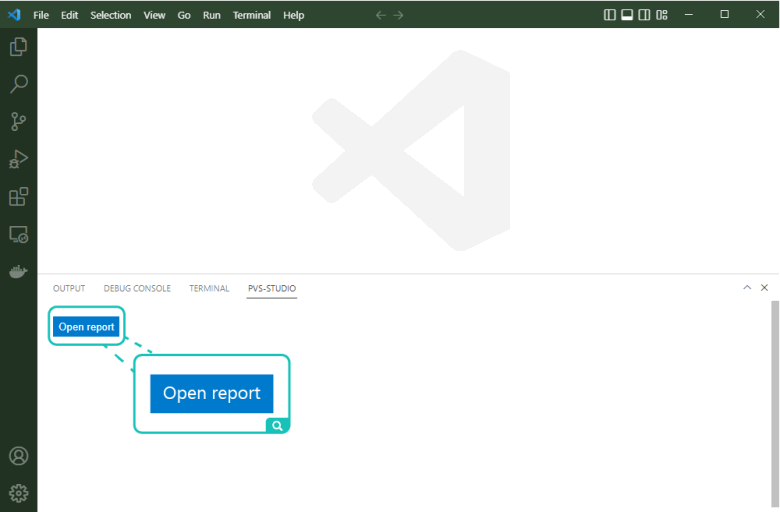Go back using the left arrow

[x=381, y=15]
